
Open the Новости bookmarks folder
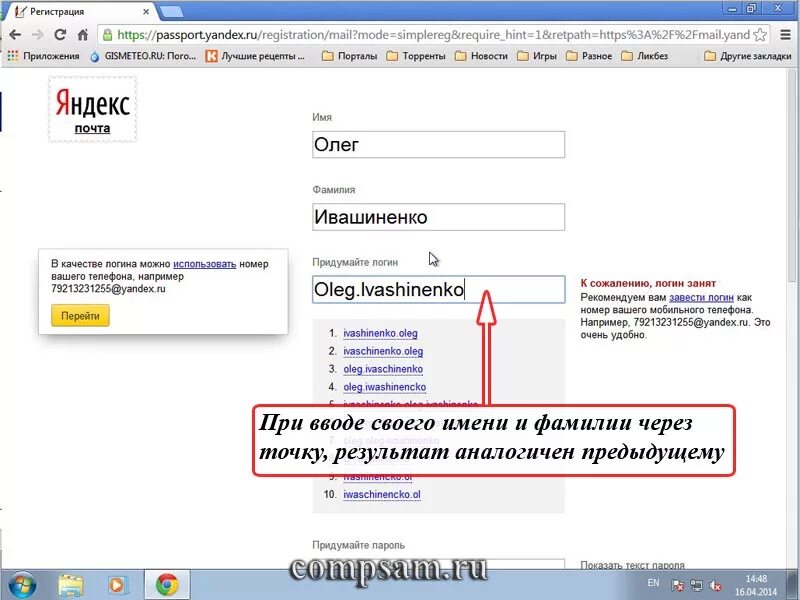pos(482,56)
